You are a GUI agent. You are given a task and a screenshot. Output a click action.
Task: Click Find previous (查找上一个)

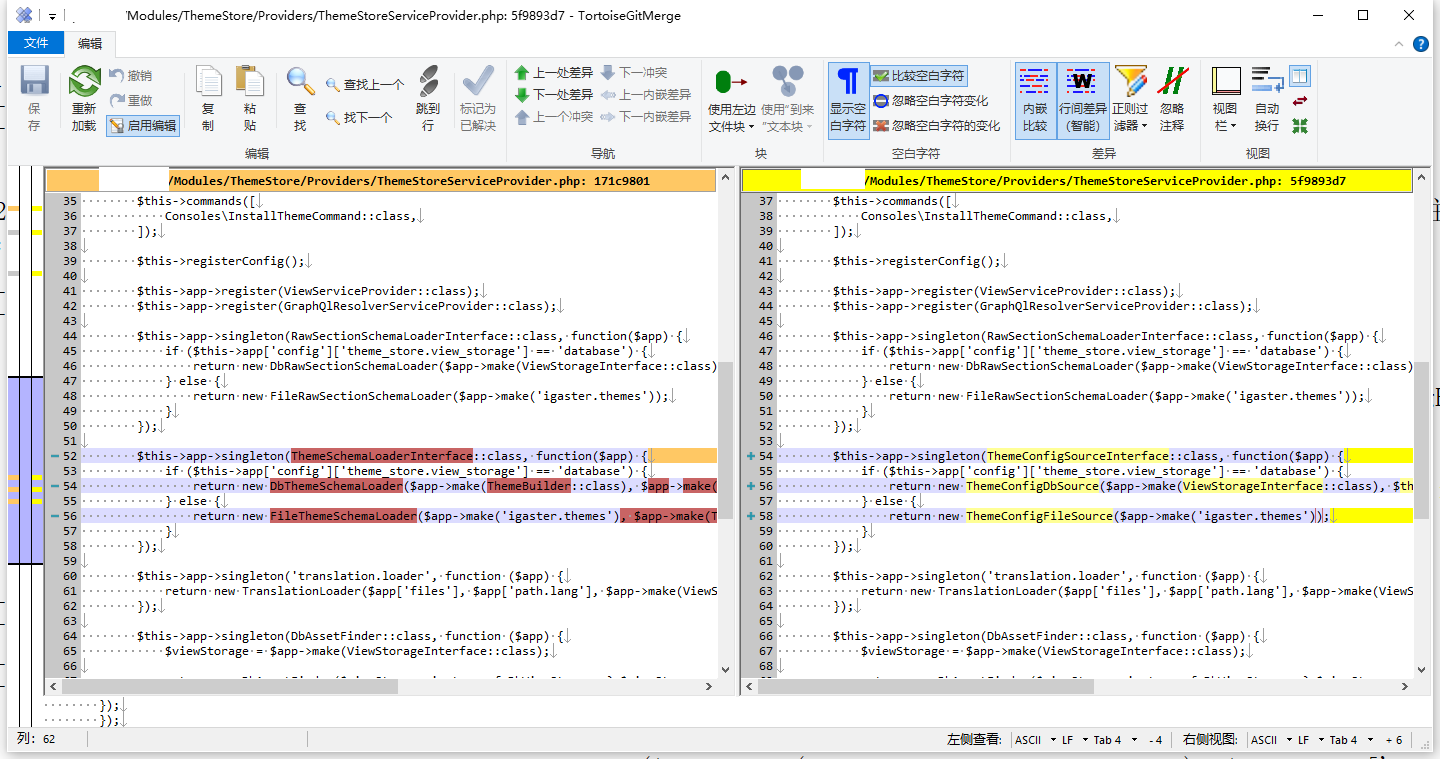pos(365,85)
